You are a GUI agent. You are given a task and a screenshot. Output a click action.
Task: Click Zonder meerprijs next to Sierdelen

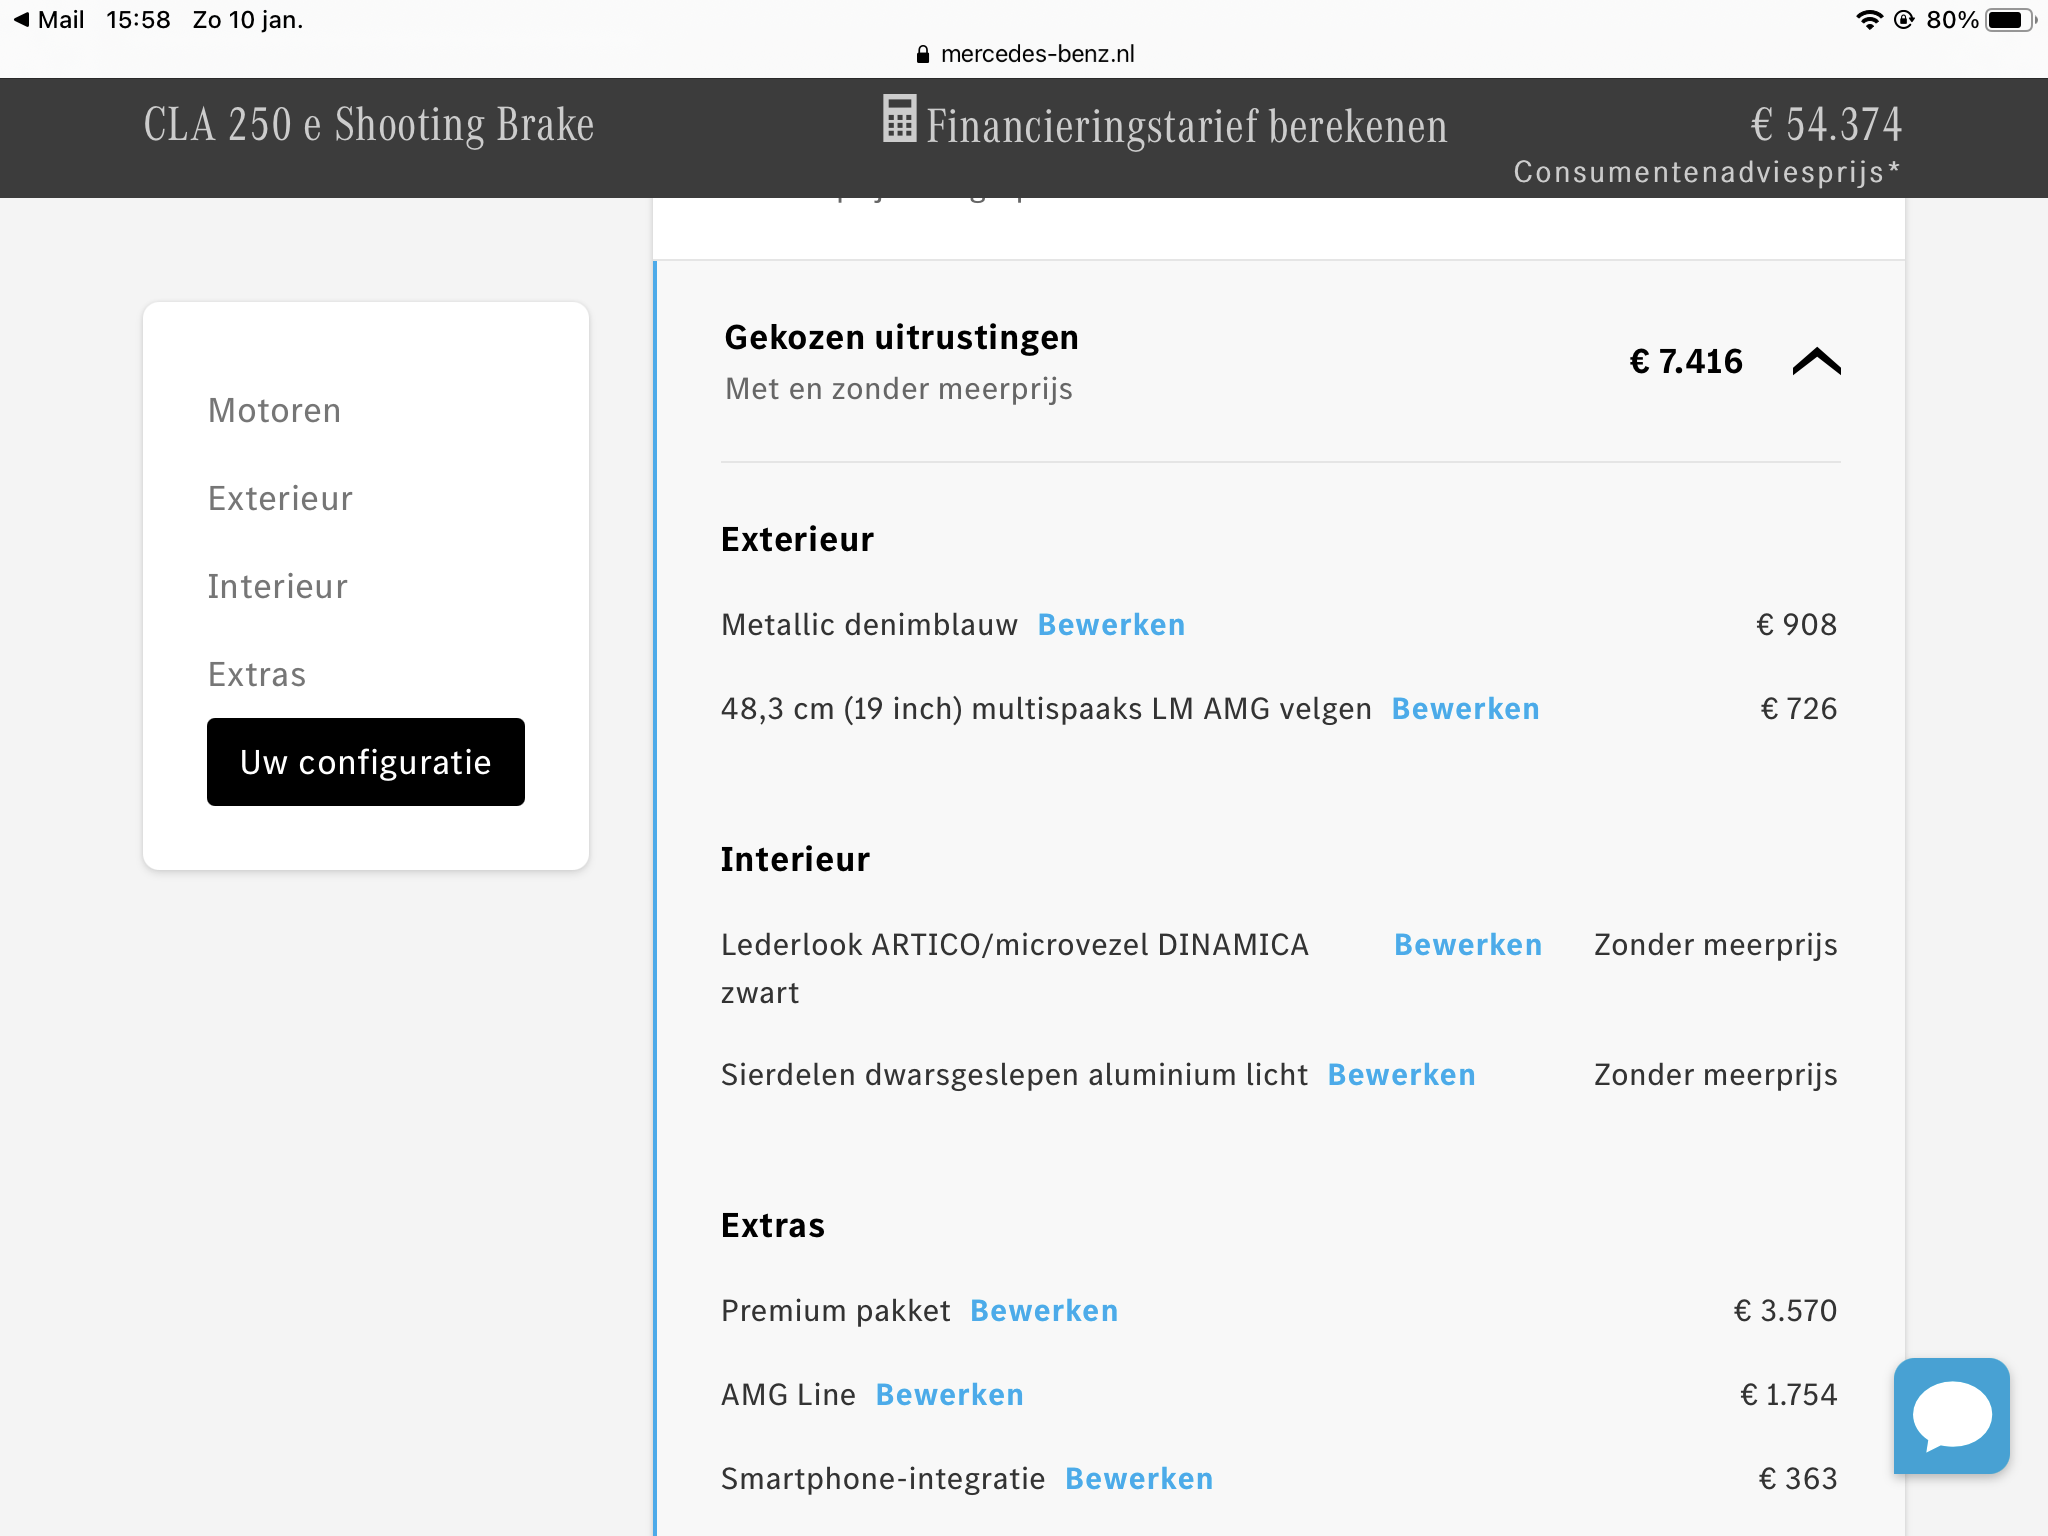click(x=1716, y=1075)
